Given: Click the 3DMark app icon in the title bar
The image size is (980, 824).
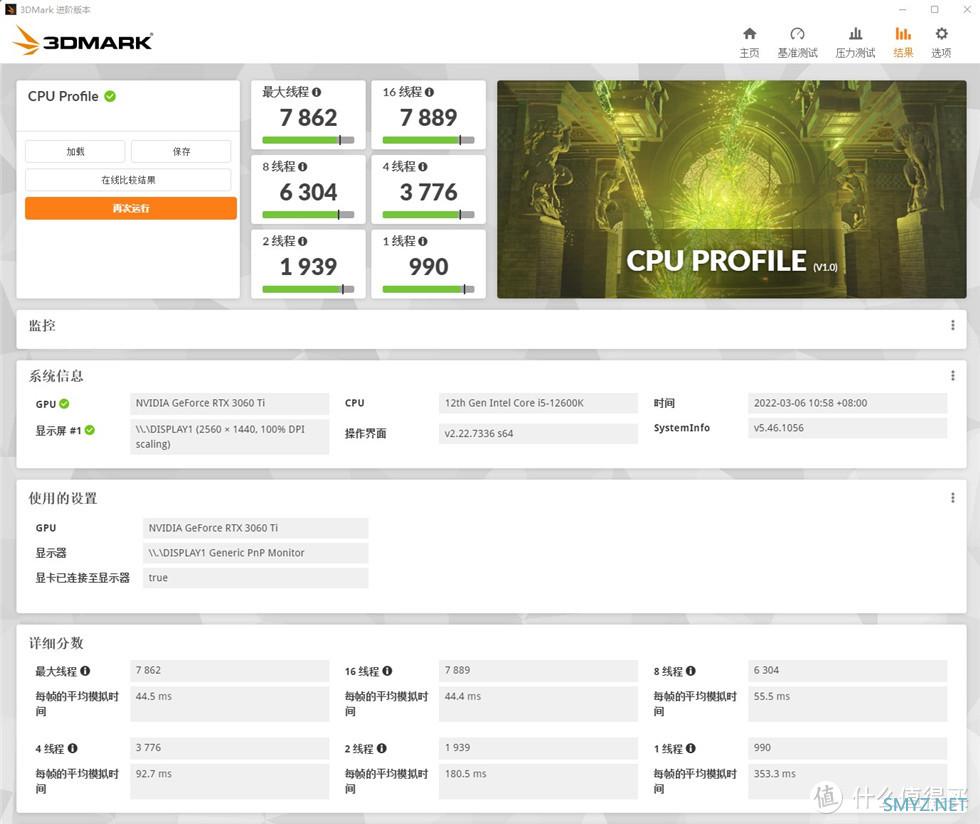Looking at the screenshot, I should click(10, 9).
